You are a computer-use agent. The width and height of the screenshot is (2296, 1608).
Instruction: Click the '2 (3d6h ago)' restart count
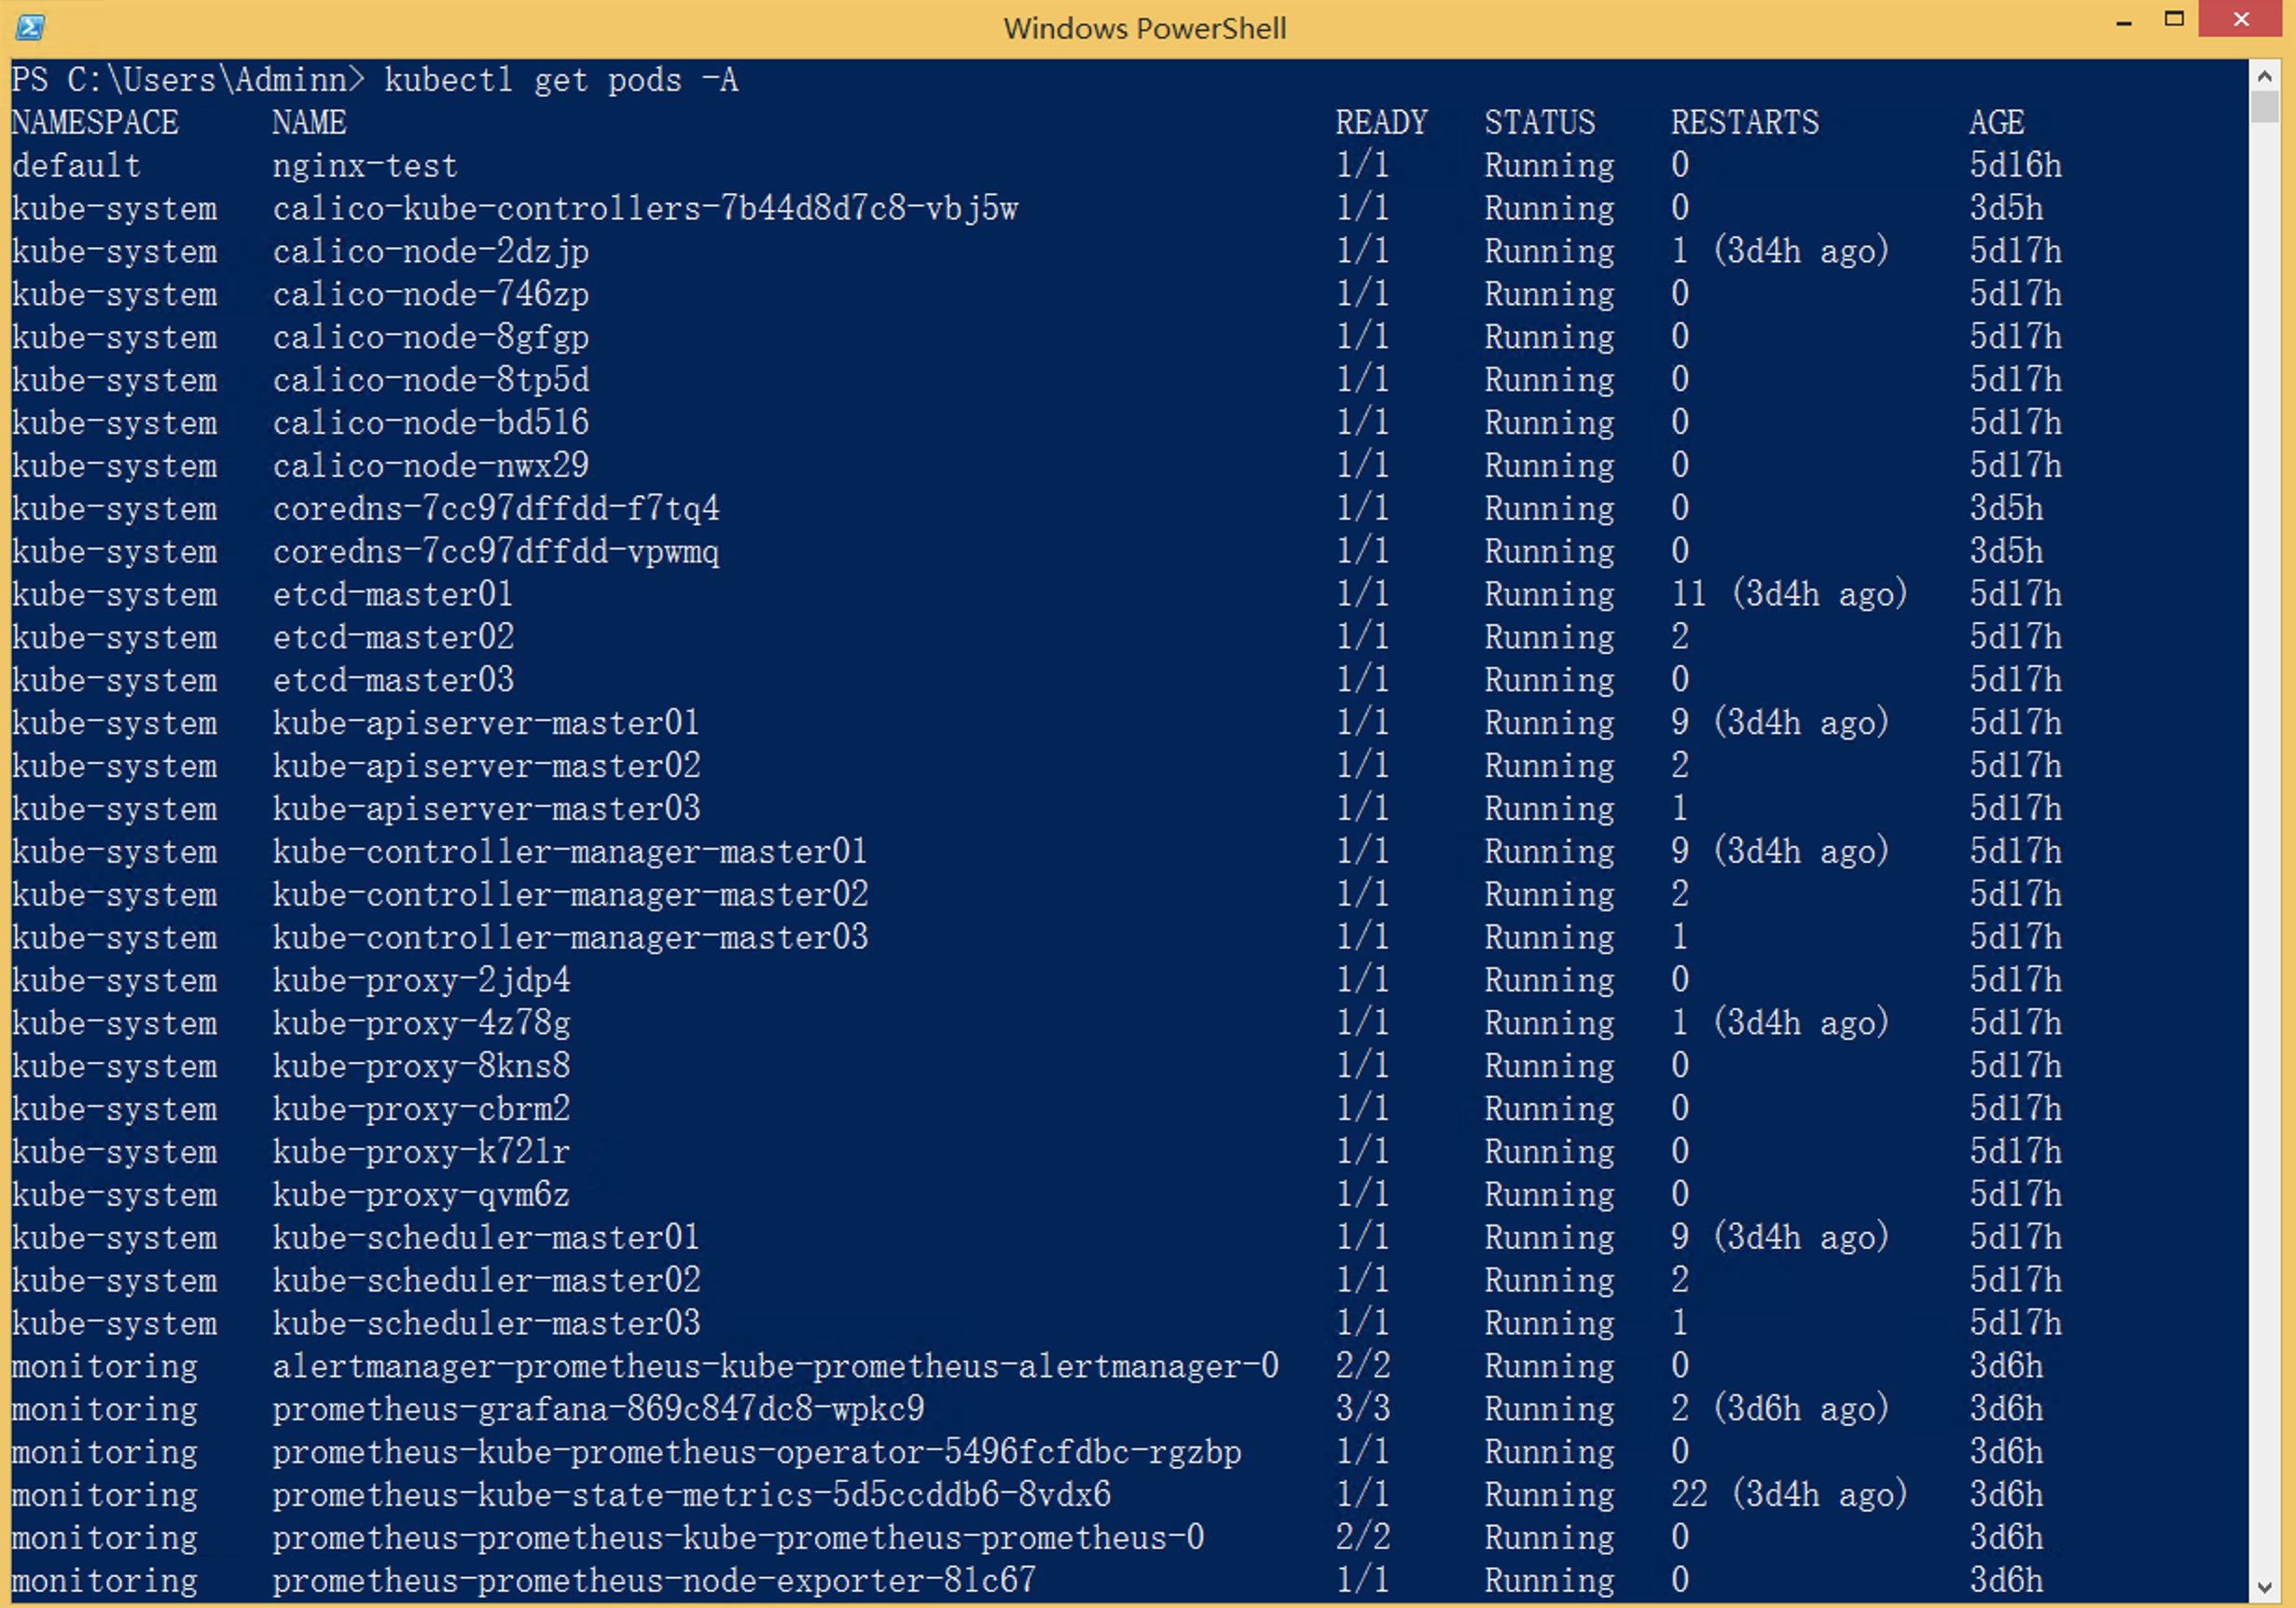tap(1780, 1410)
